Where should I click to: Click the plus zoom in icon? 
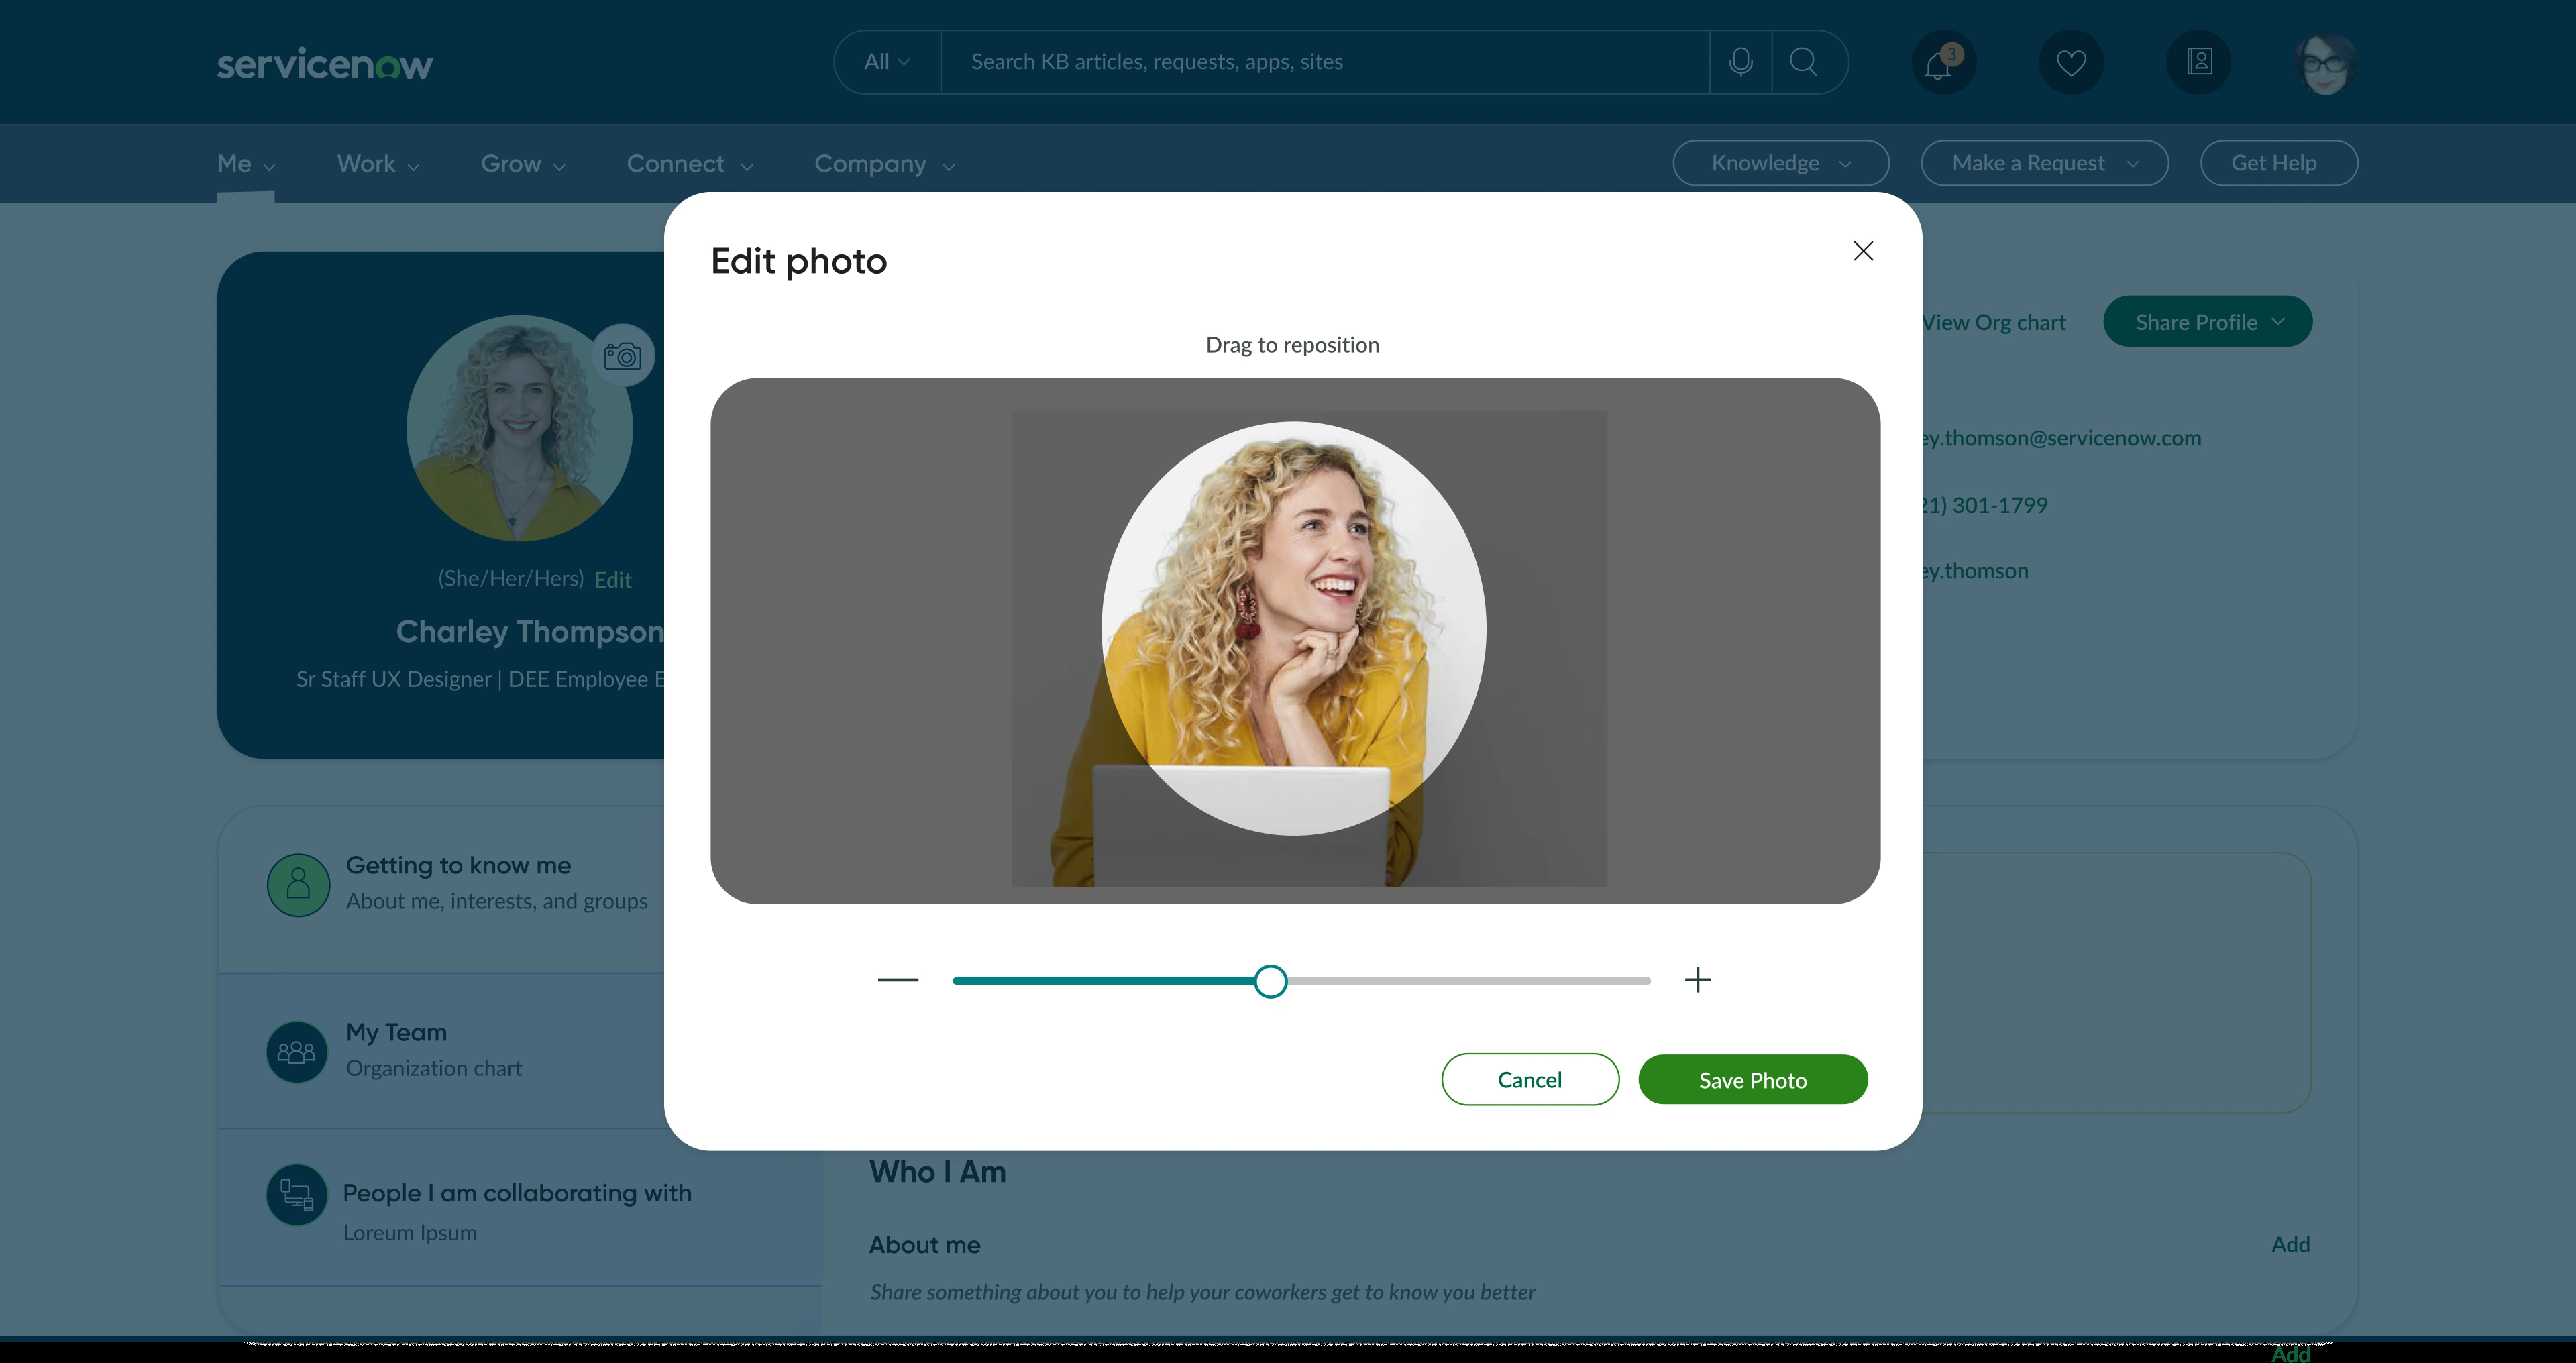point(1697,979)
